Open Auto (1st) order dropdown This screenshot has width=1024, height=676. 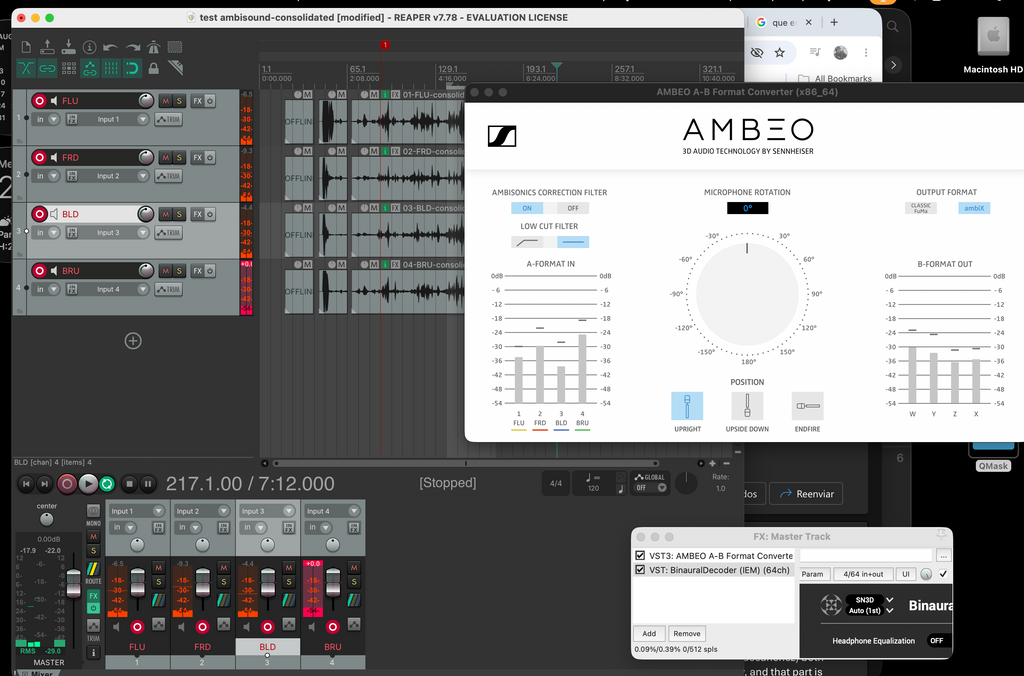point(869,611)
